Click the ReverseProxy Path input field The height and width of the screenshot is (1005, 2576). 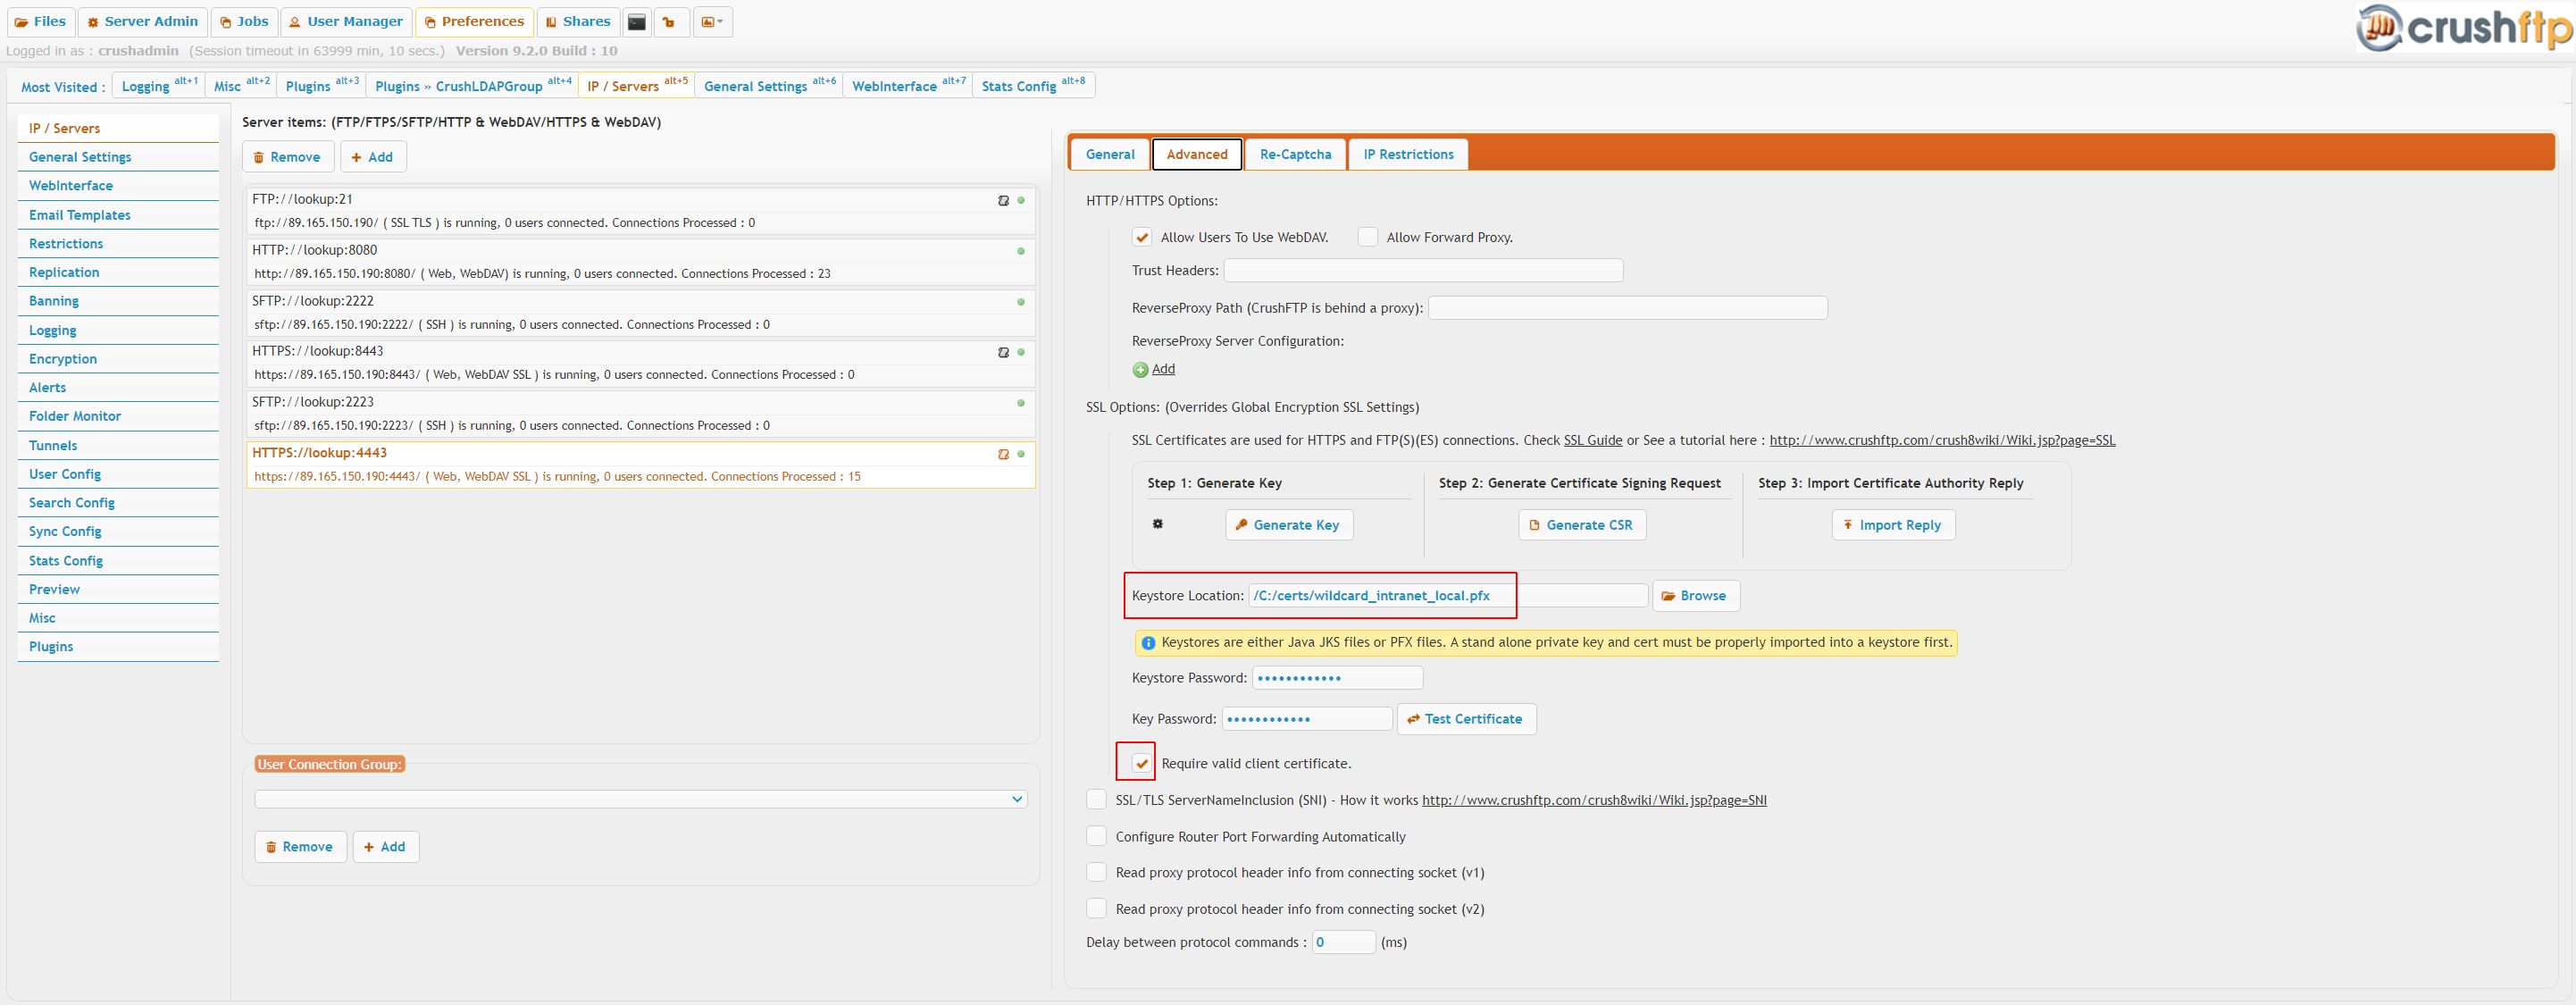(1628, 308)
